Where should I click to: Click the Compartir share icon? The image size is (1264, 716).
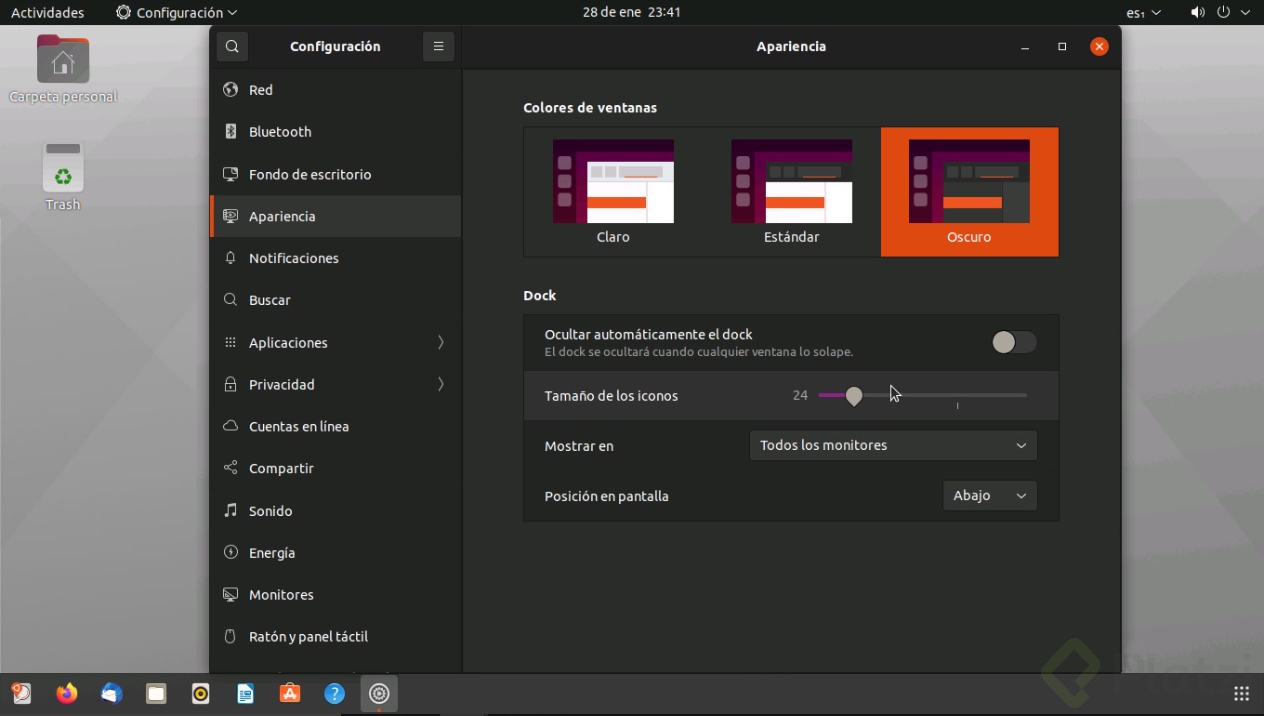(230, 468)
